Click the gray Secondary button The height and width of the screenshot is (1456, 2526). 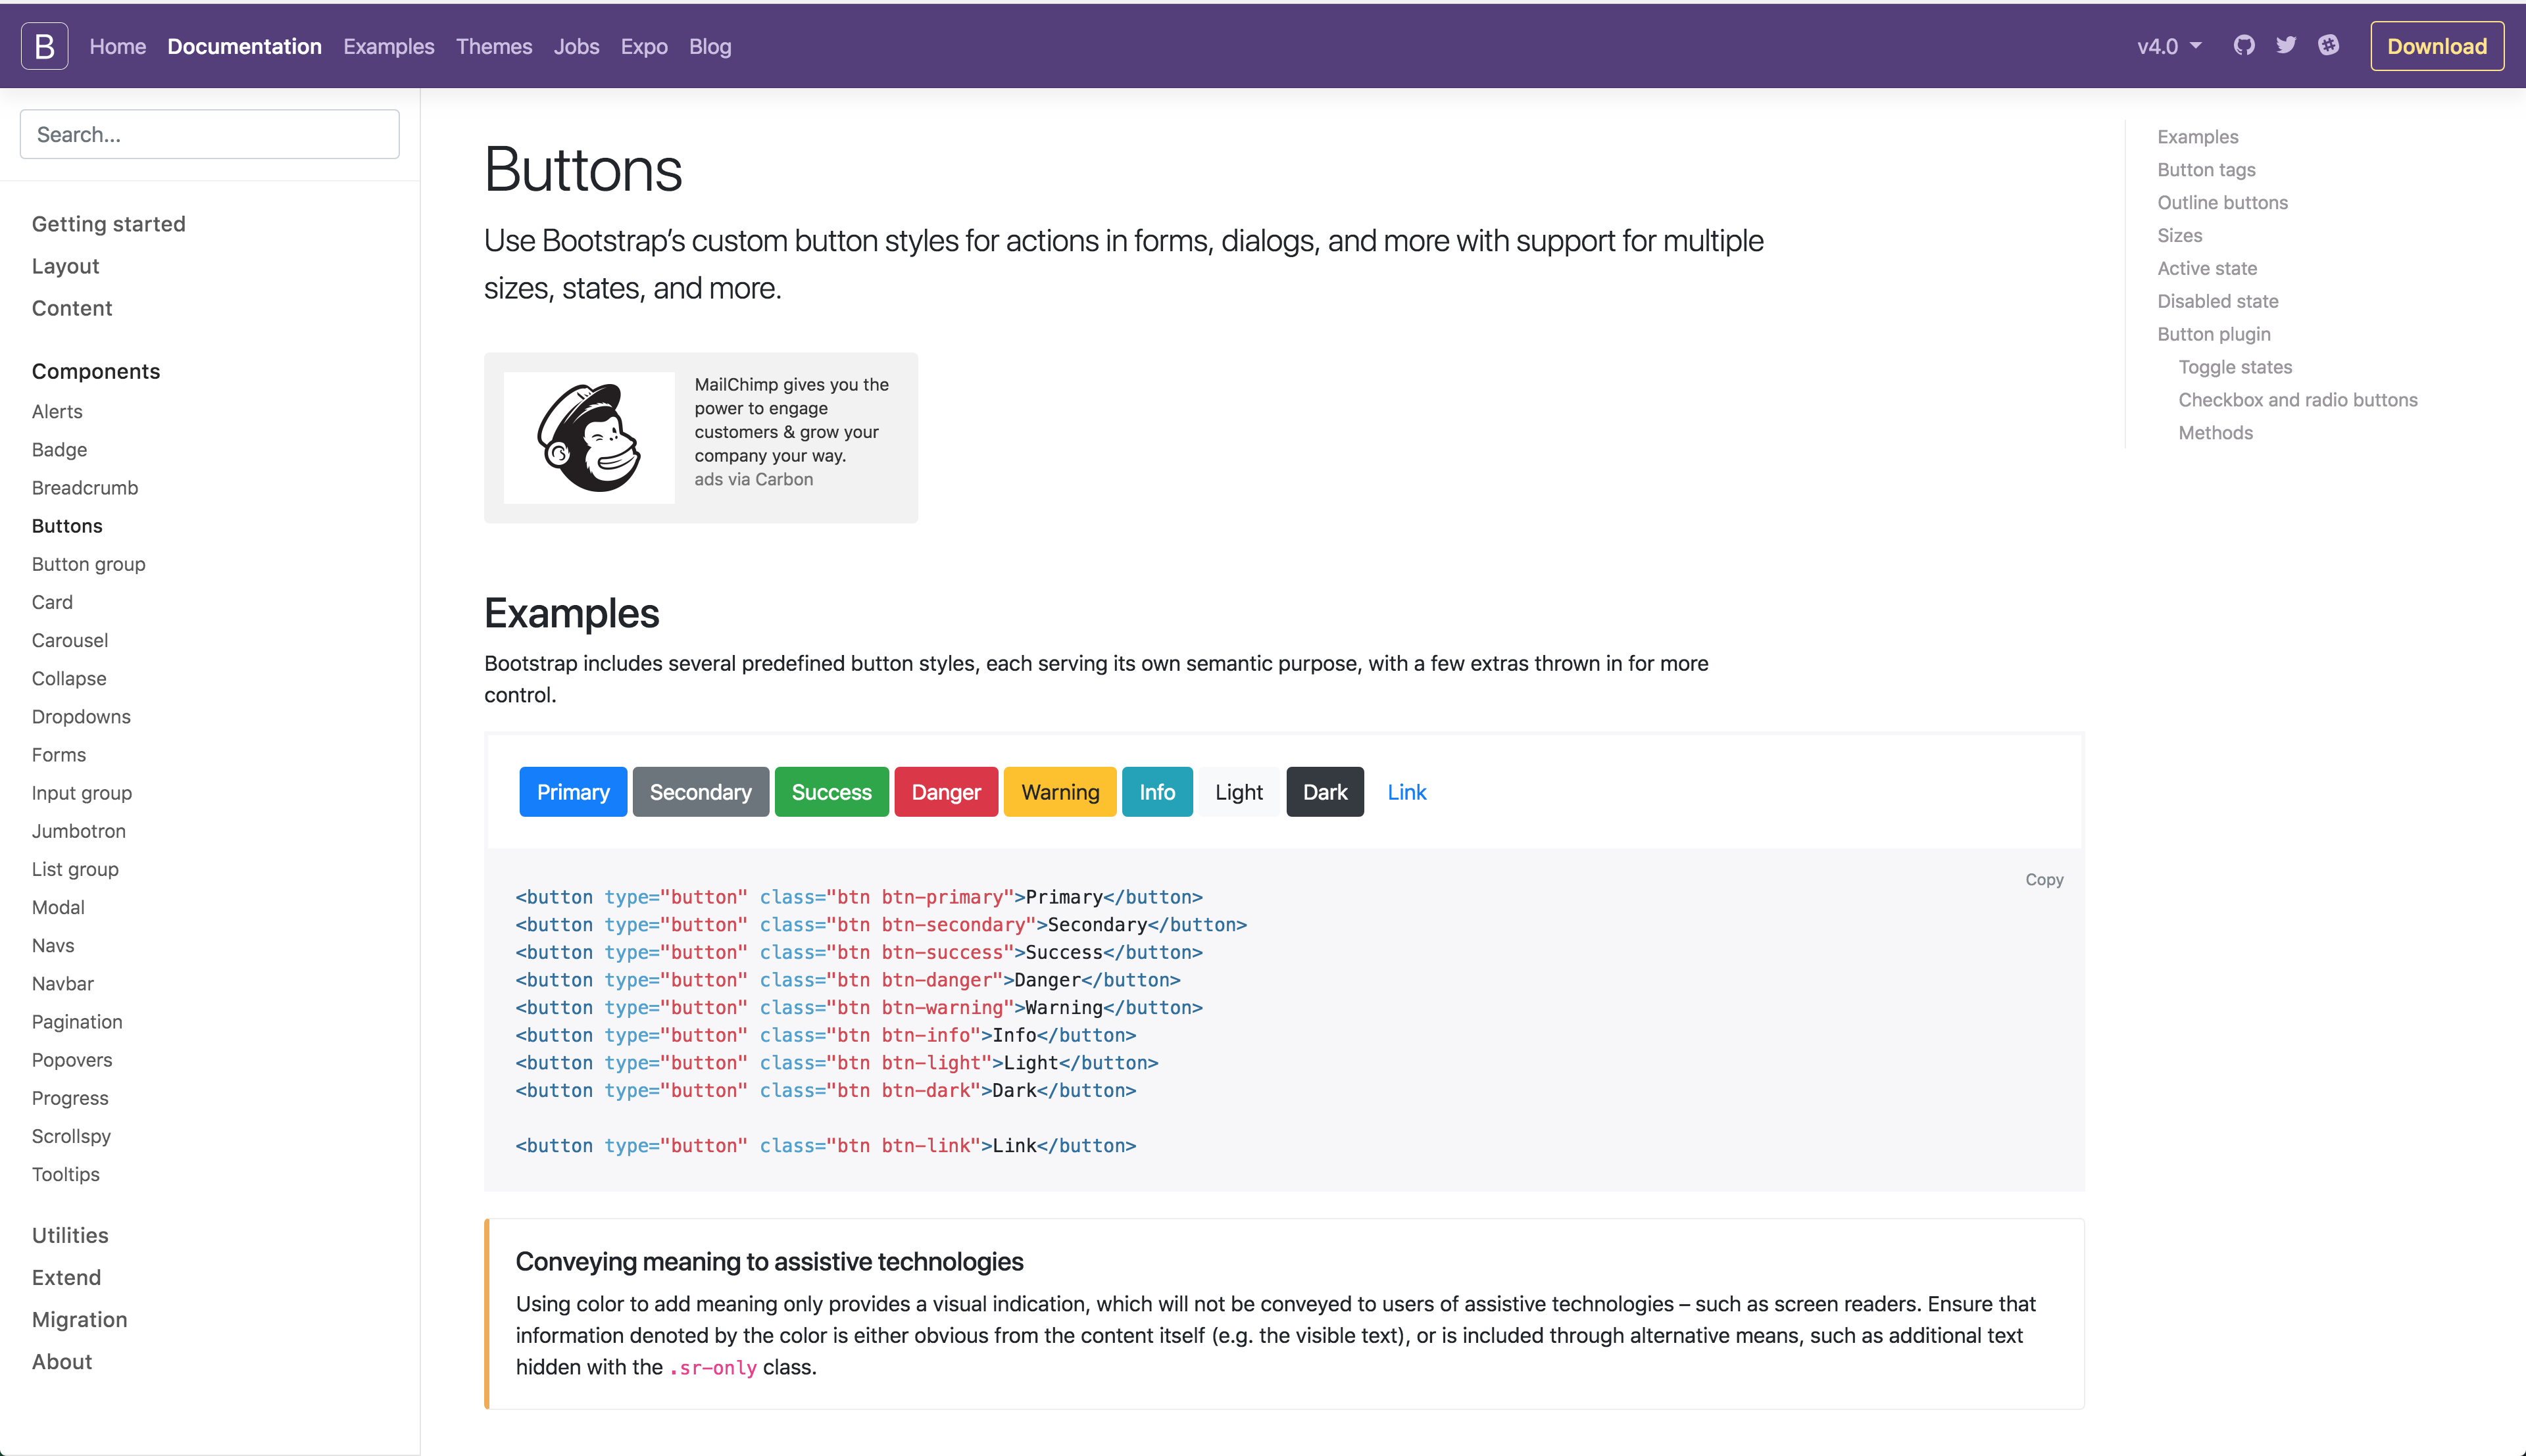point(701,792)
